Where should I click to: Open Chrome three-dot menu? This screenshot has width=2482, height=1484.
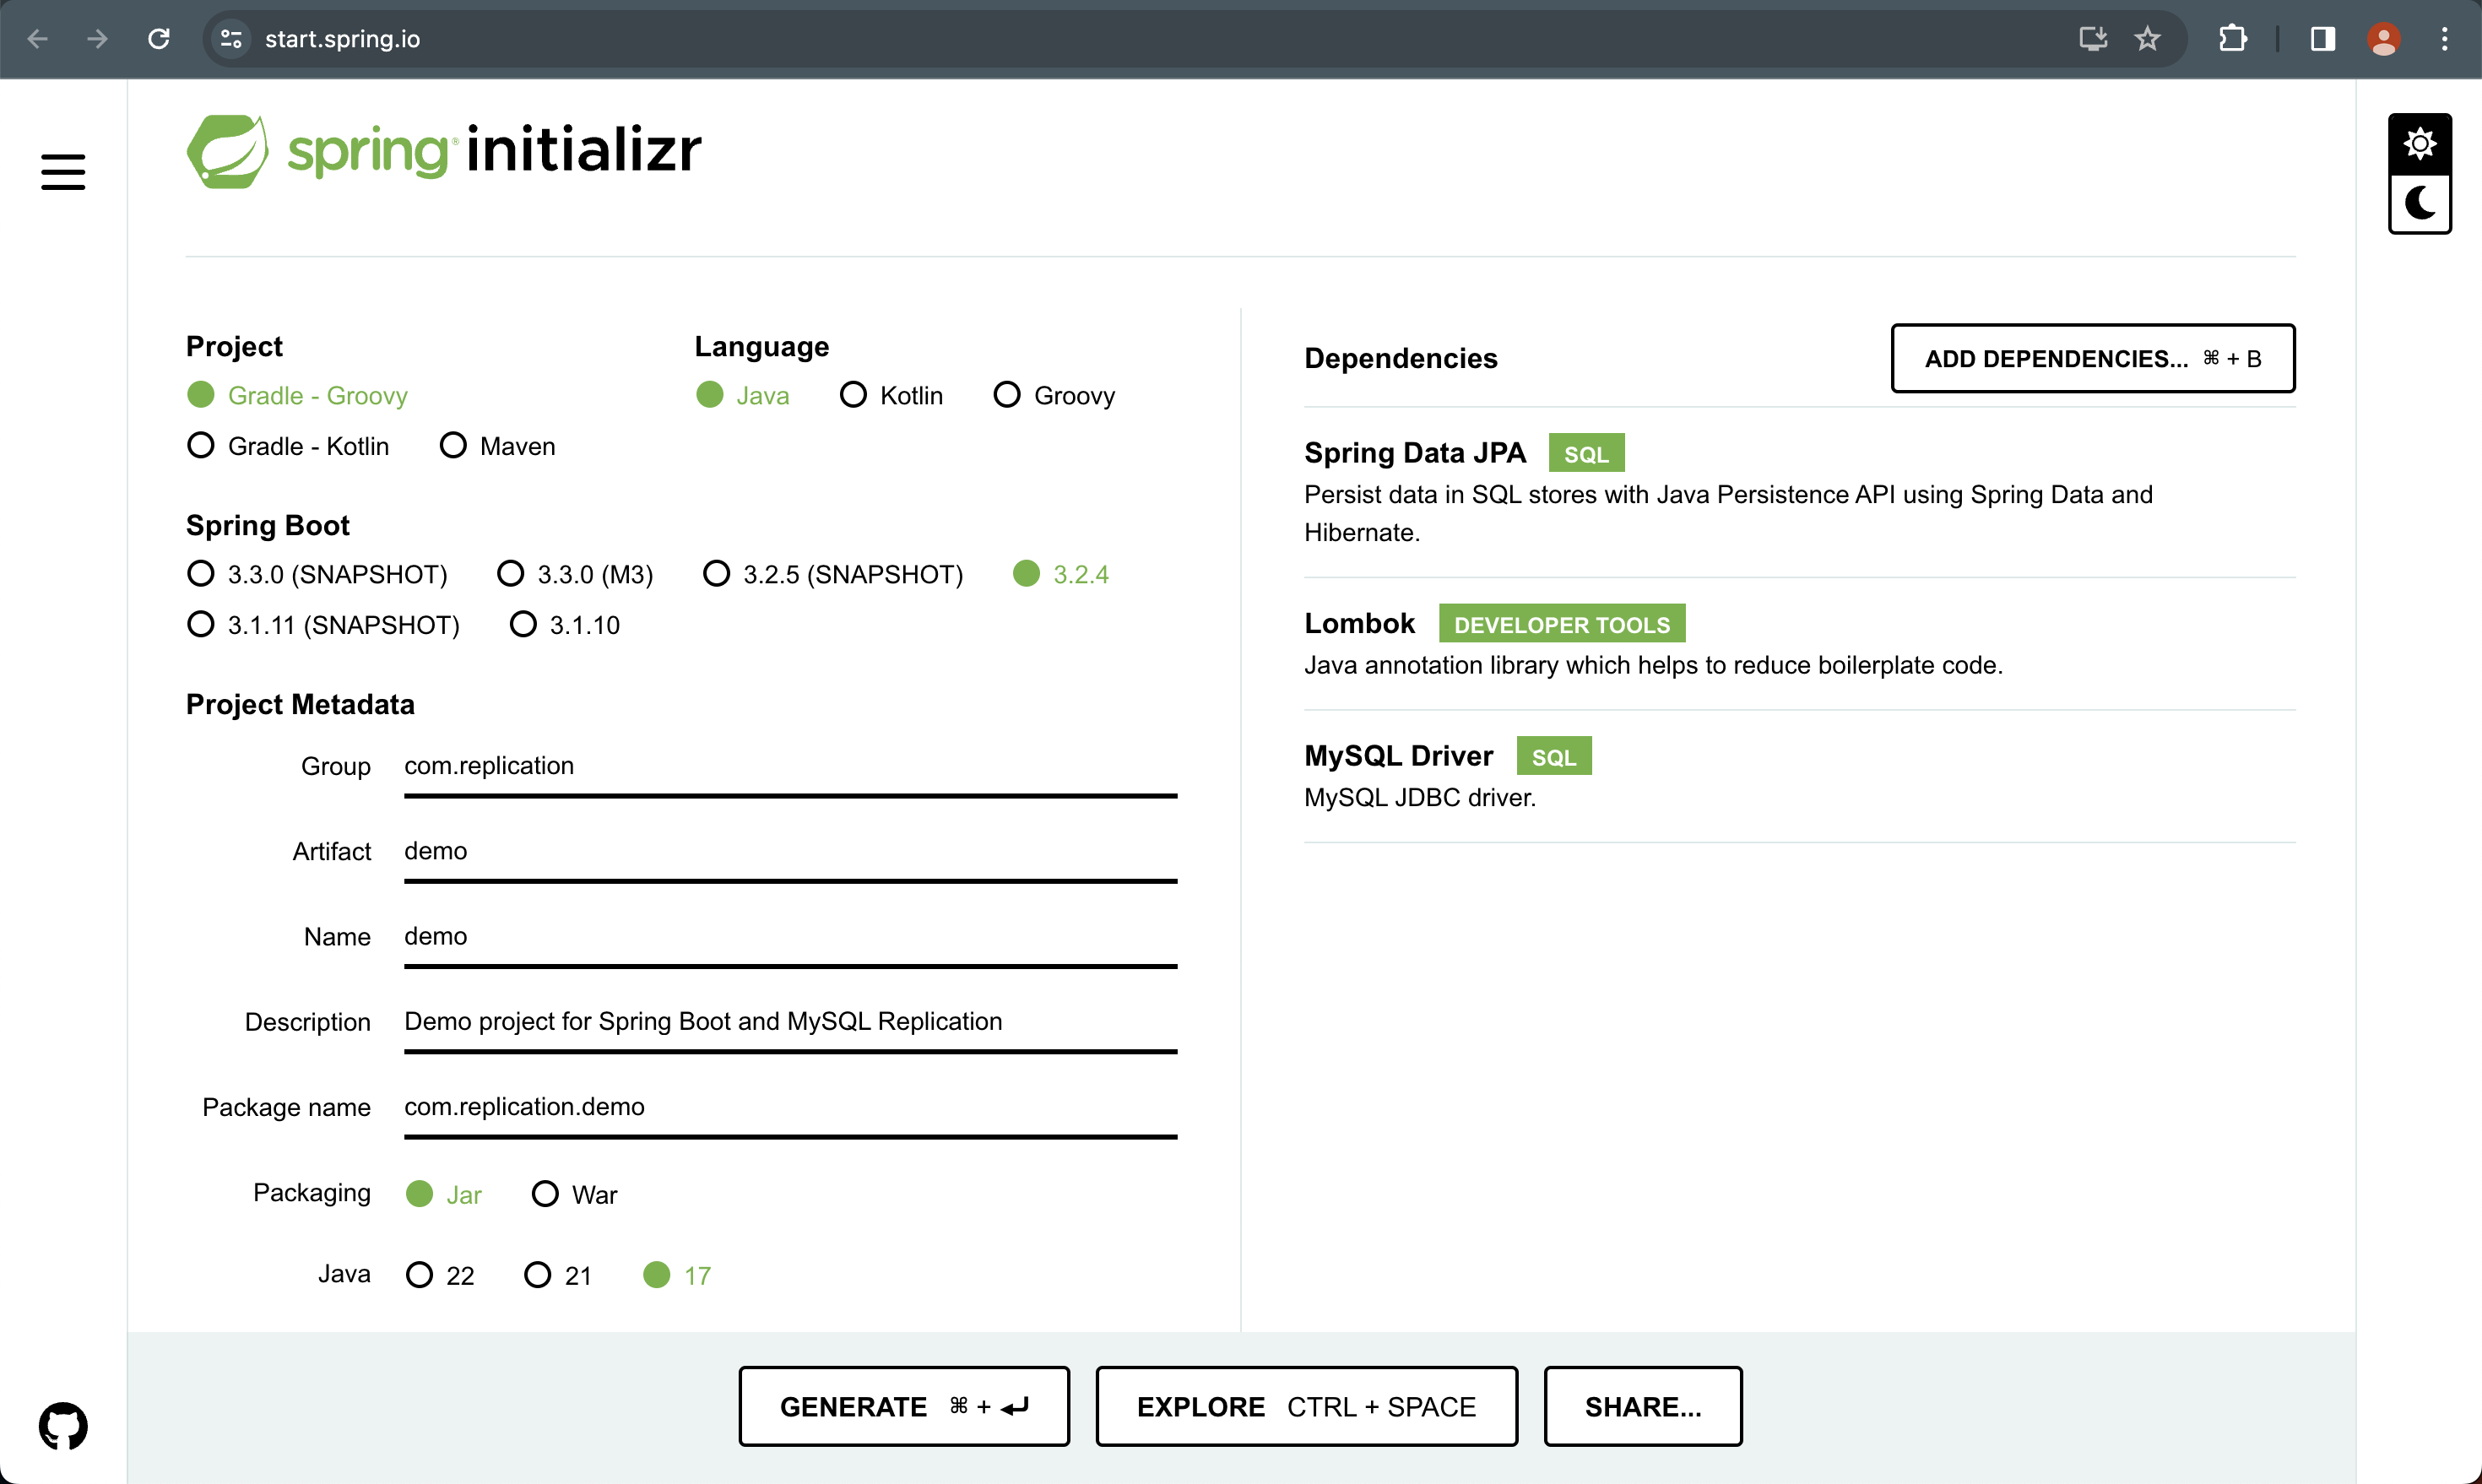tap(2444, 39)
